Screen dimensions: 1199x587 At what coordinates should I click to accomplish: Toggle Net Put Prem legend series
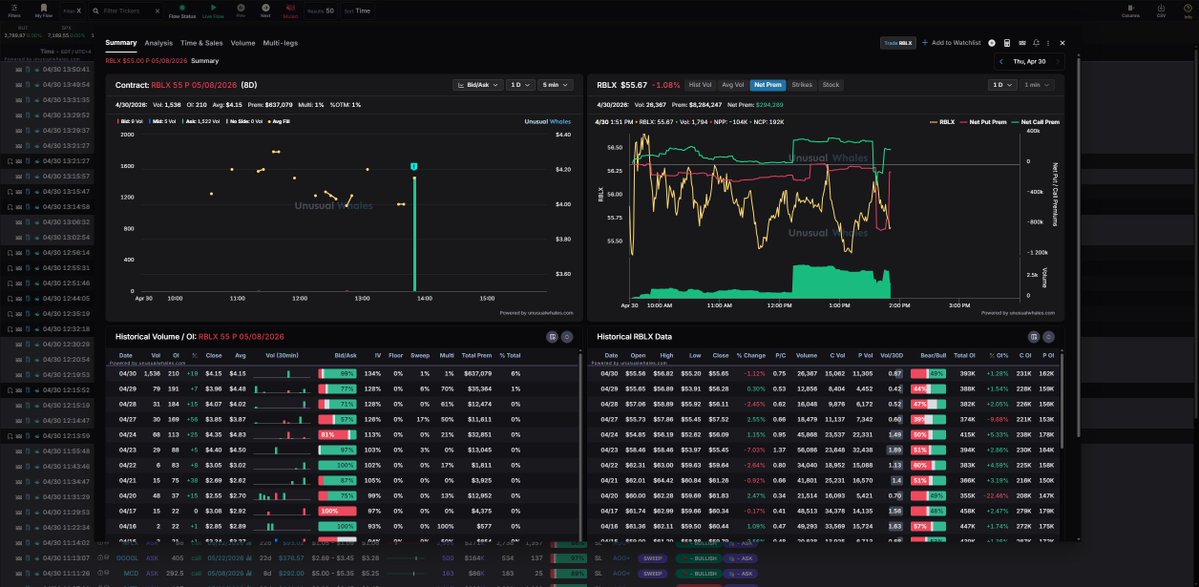point(983,122)
